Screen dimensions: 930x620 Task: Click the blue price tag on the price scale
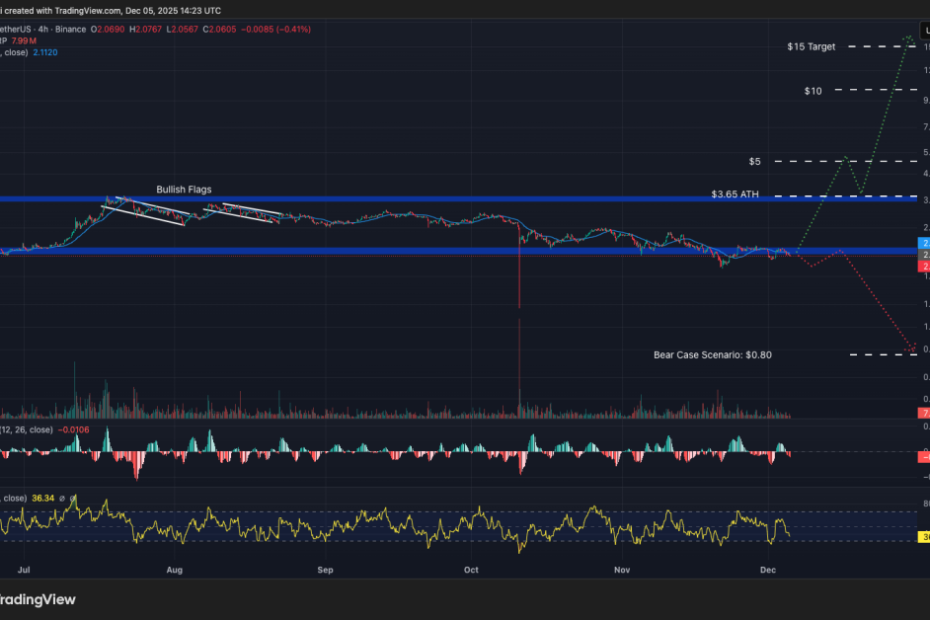920,242
